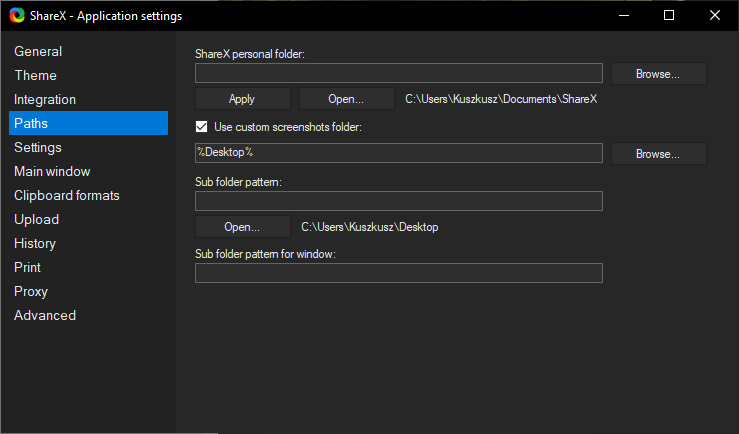Switch to the Theme section
This screenshot has height=434, width=739.
[35, 75]
